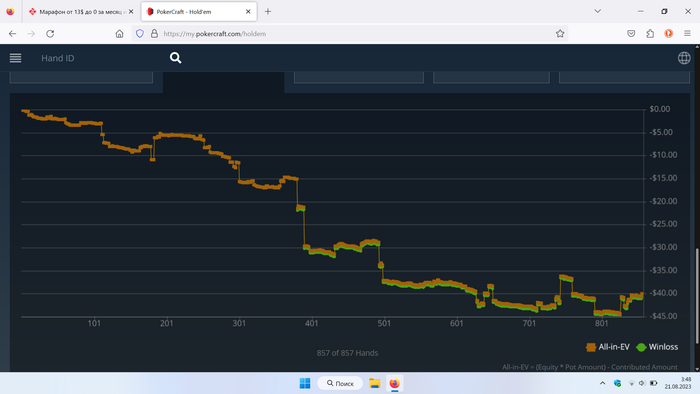Reload the PokerCraft page
This screenshot has height=394, width=700.
[x=50, y=33]
